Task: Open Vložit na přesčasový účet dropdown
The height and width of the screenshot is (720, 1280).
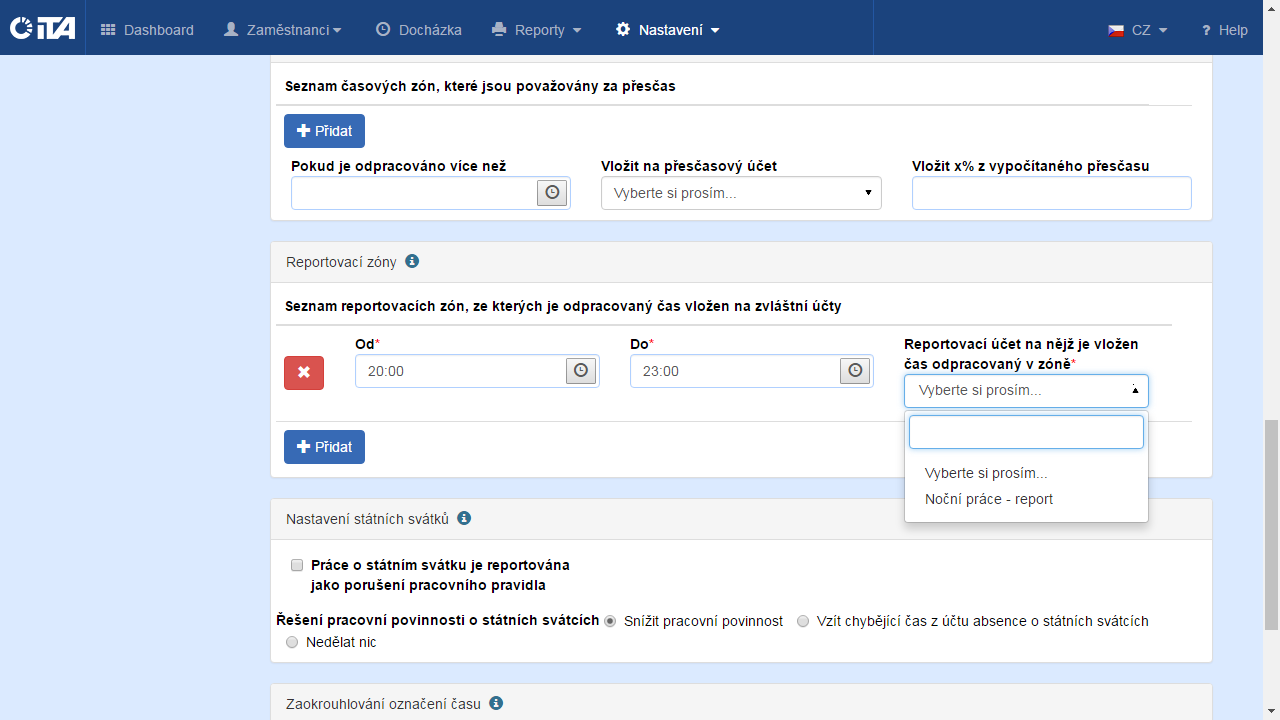Action: (x=741, y=193)
